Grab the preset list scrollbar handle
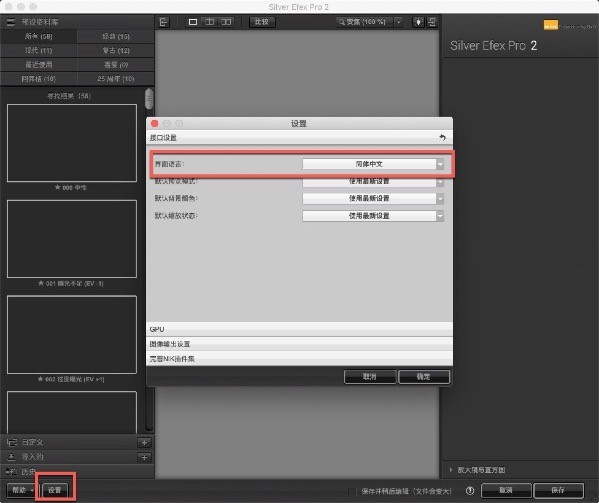The width and height of the screenshot is (599, 503). (x=149, y=99)
